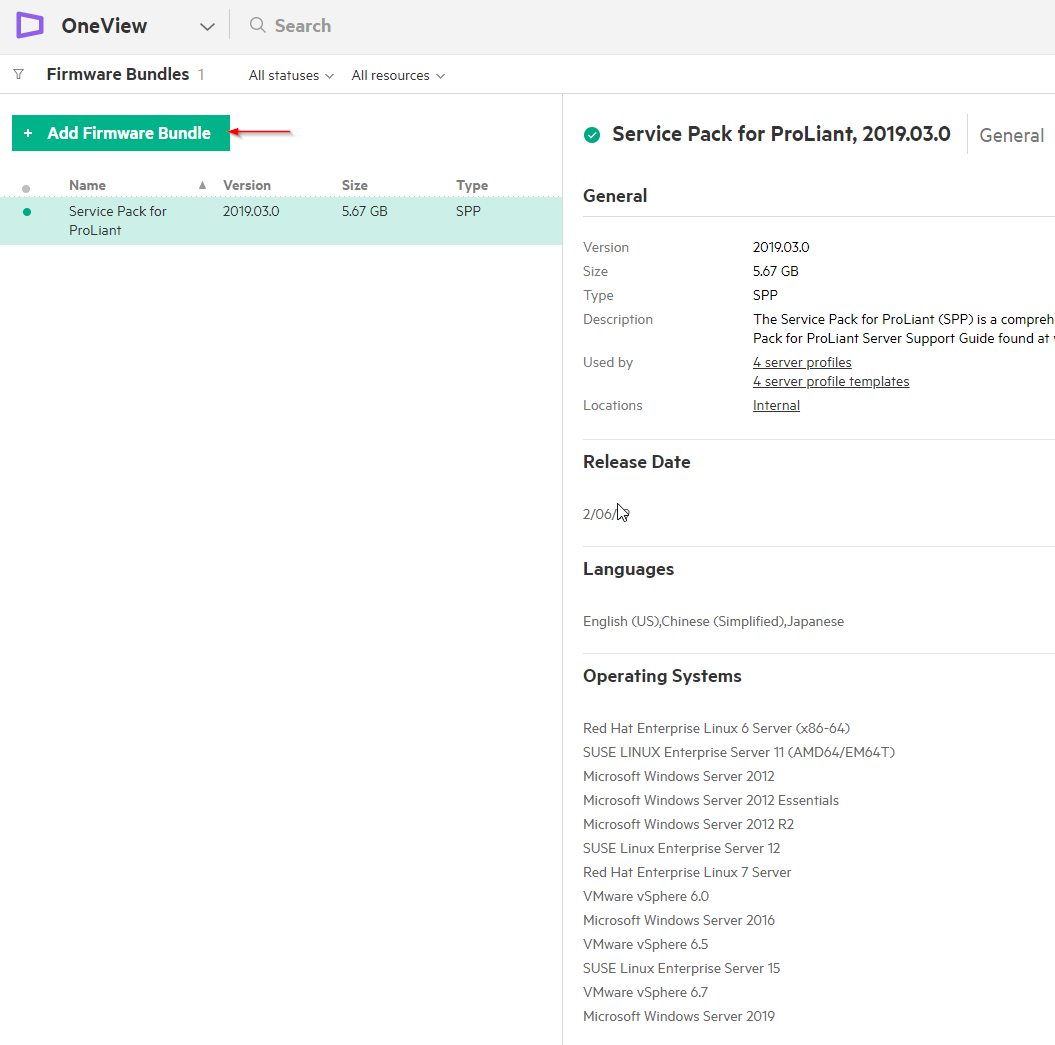This screenshot has height=1045, width=1055.
Task: Sort list by Name column
Action: coord(87,185)
